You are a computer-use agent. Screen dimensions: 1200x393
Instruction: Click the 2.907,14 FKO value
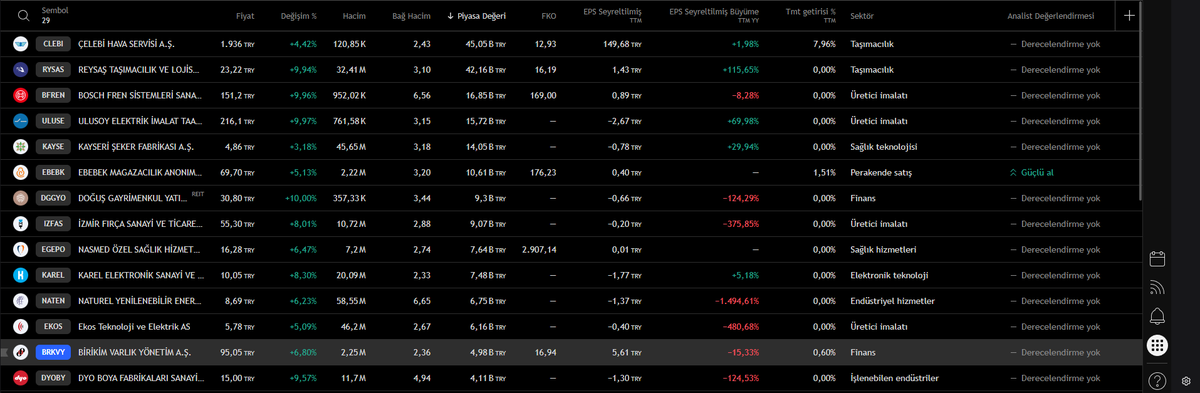(x=539, y=249)
